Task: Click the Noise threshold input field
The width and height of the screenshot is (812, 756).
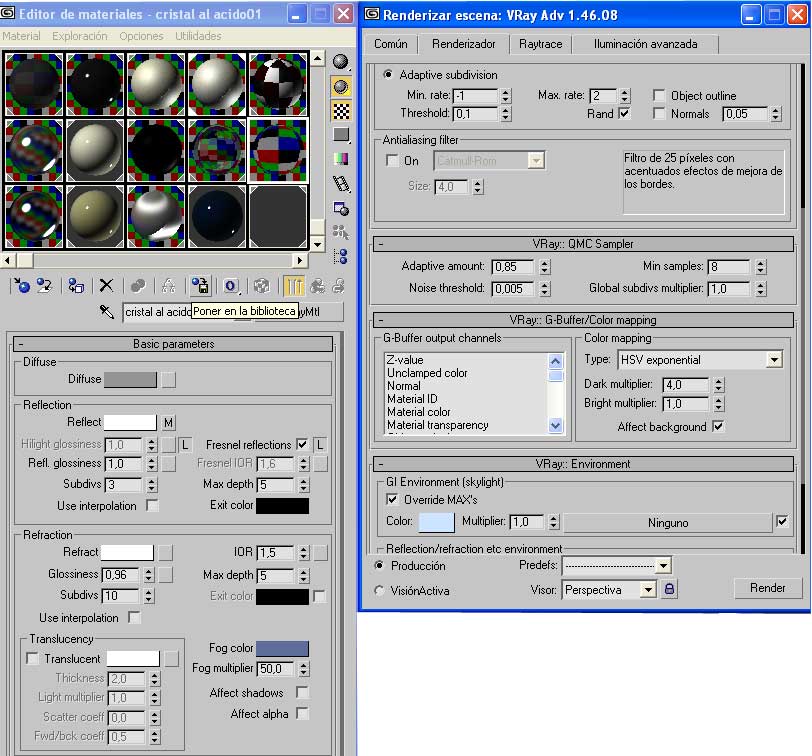Action: tap(513, 288)
